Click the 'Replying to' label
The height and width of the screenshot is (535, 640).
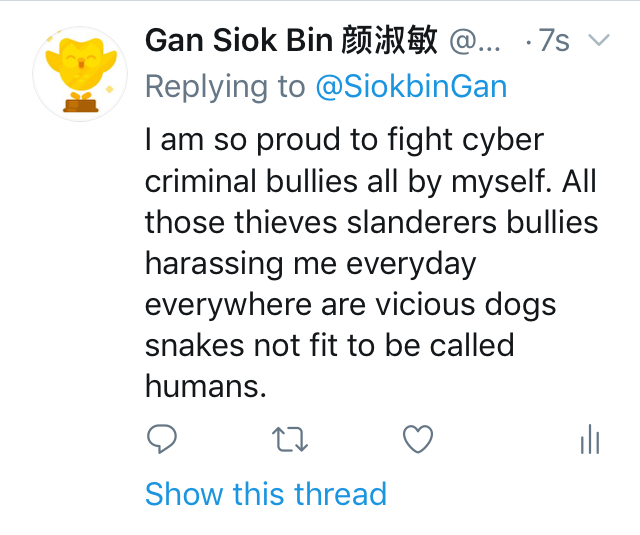[225, 86]
